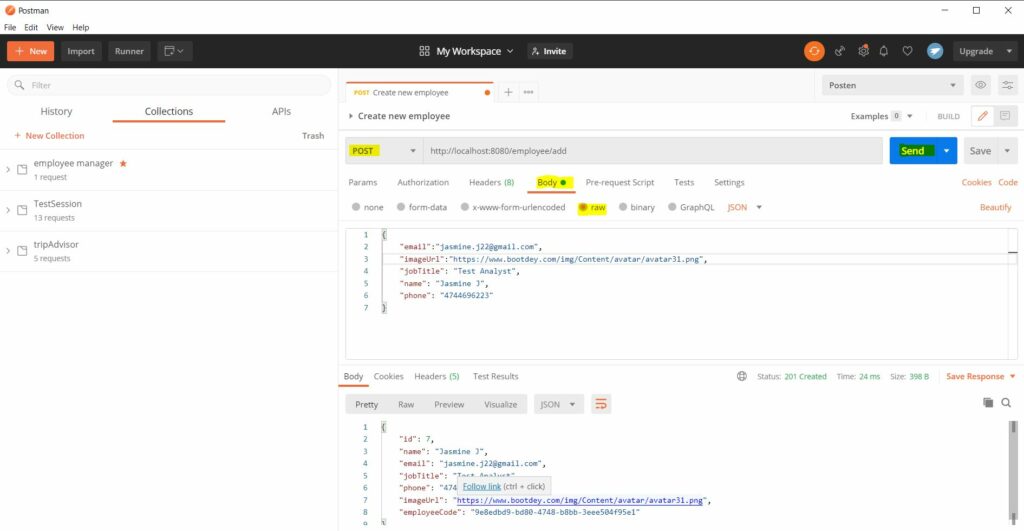This screenshot has width=1024, height=531.
Task: Expand the Create new employee description
Action: click(351, 116)
